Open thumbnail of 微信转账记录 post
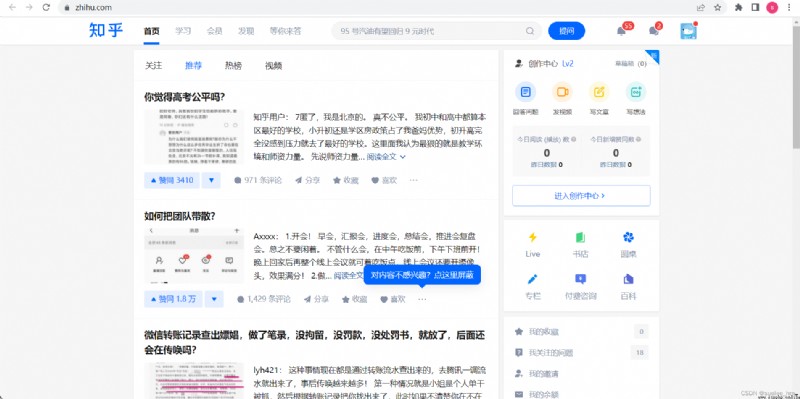 pos(194,381)
